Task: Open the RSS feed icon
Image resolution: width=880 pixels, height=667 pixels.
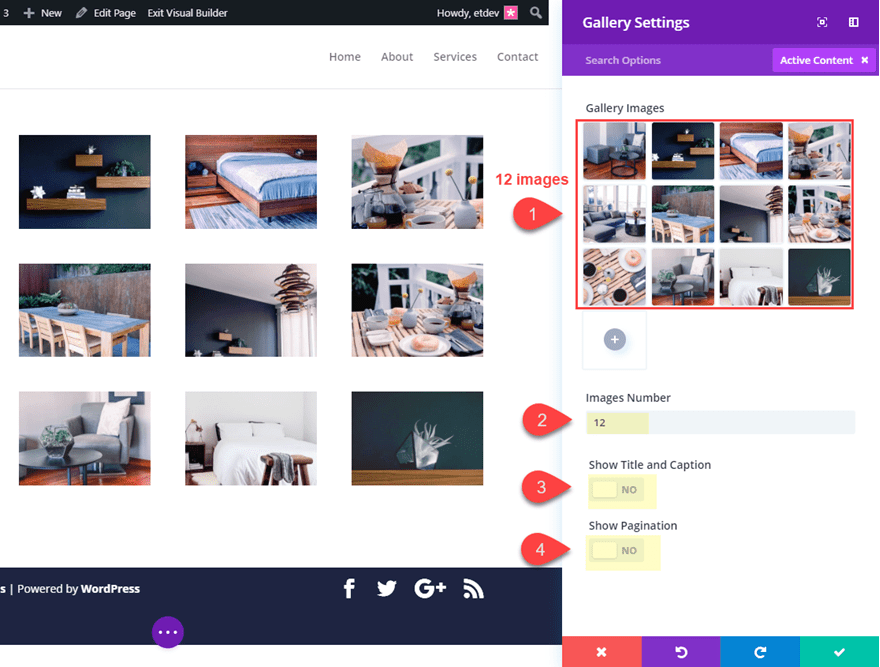Action: click(x=473, y=589)
